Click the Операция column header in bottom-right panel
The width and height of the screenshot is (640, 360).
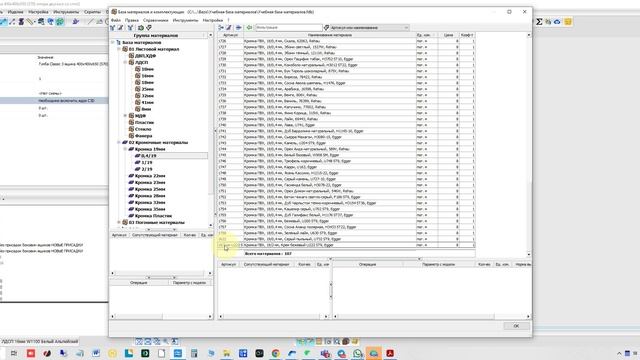(367, 264)
